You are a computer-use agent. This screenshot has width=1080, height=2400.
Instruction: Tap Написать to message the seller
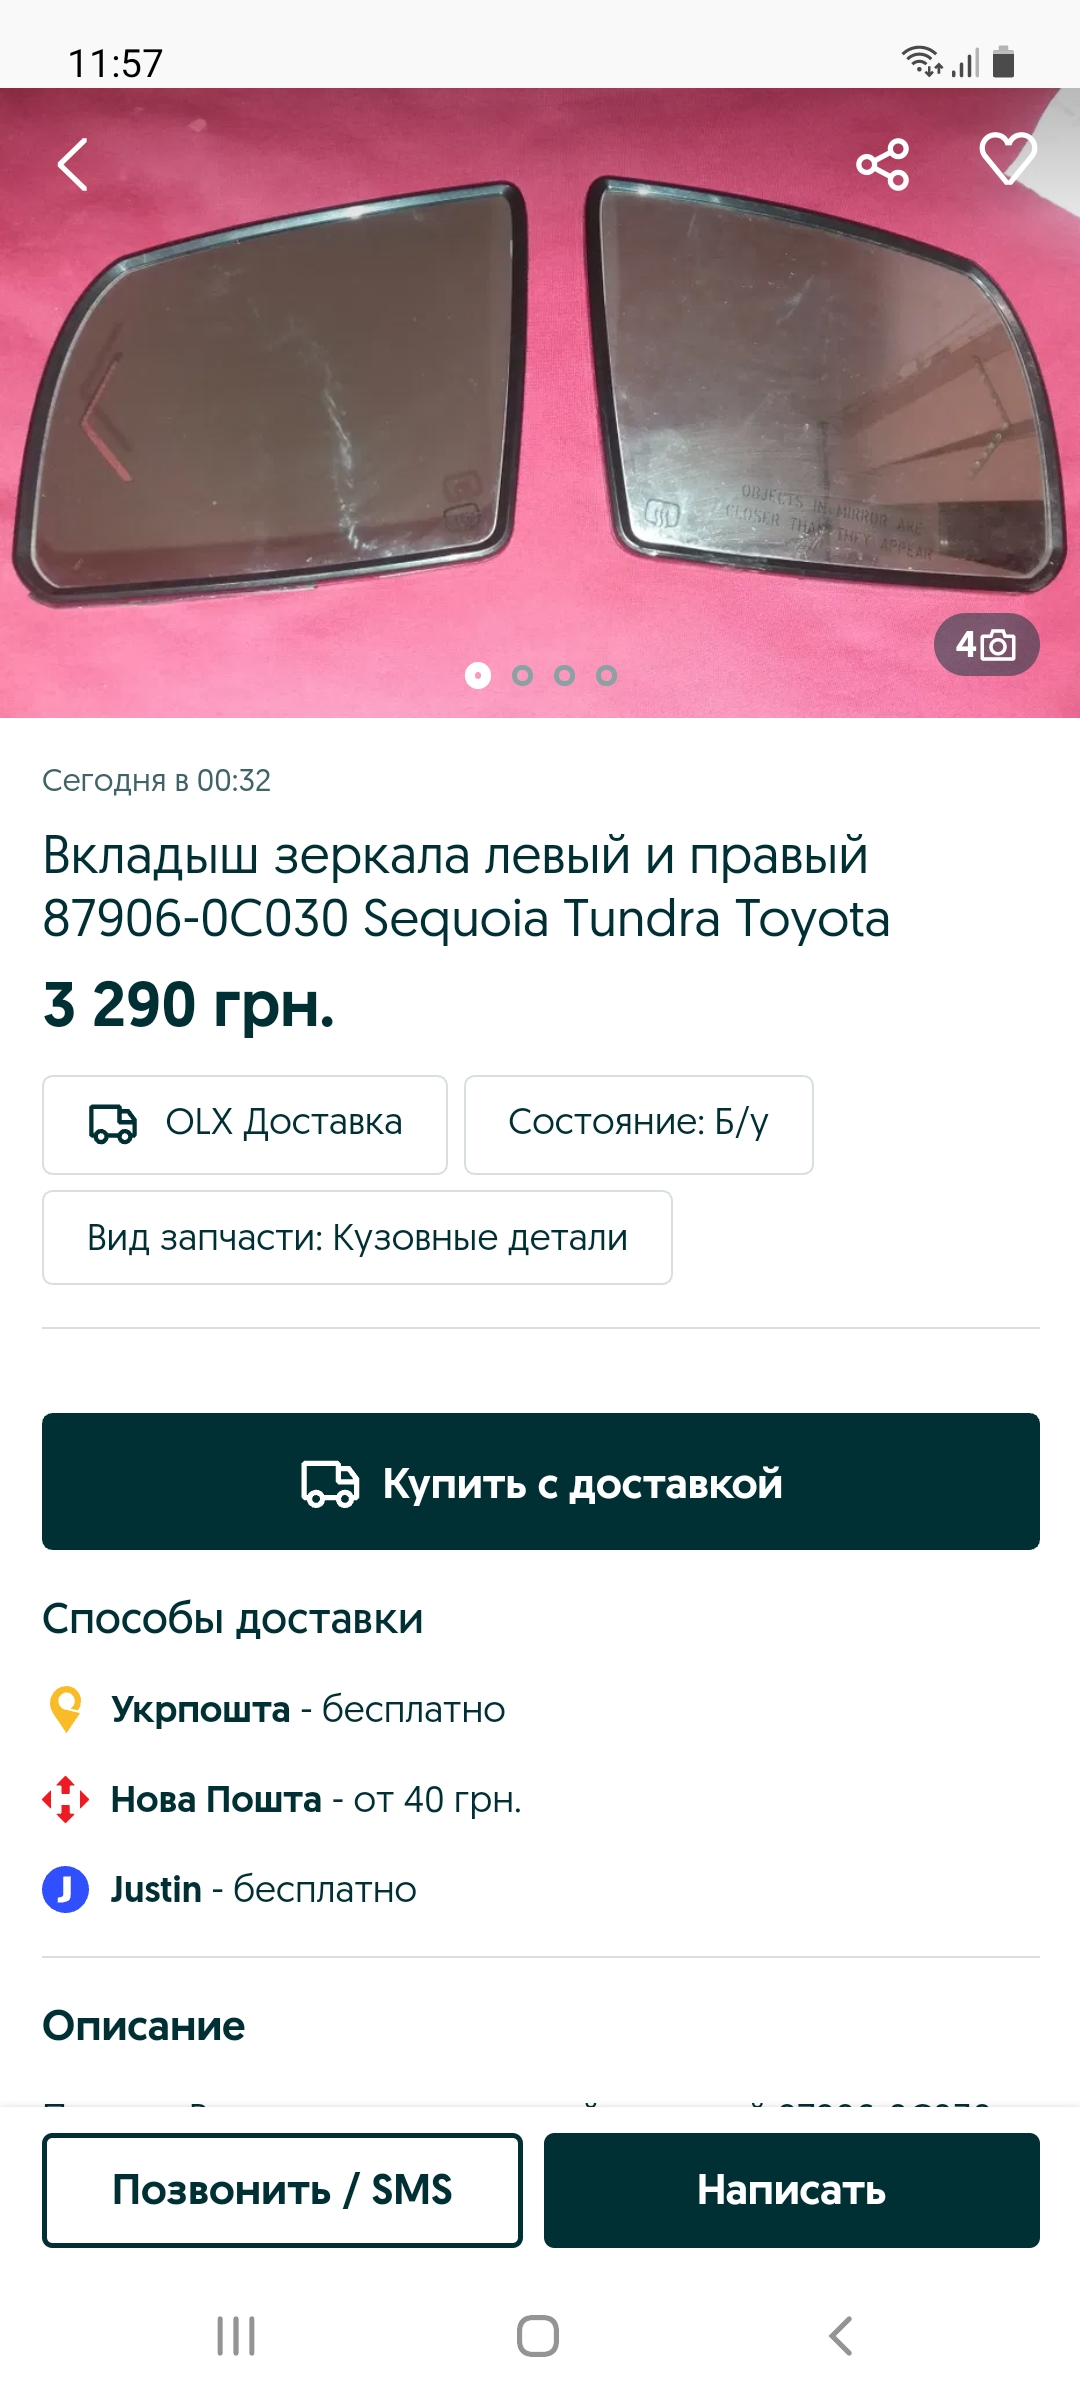tap(791, 2190)
